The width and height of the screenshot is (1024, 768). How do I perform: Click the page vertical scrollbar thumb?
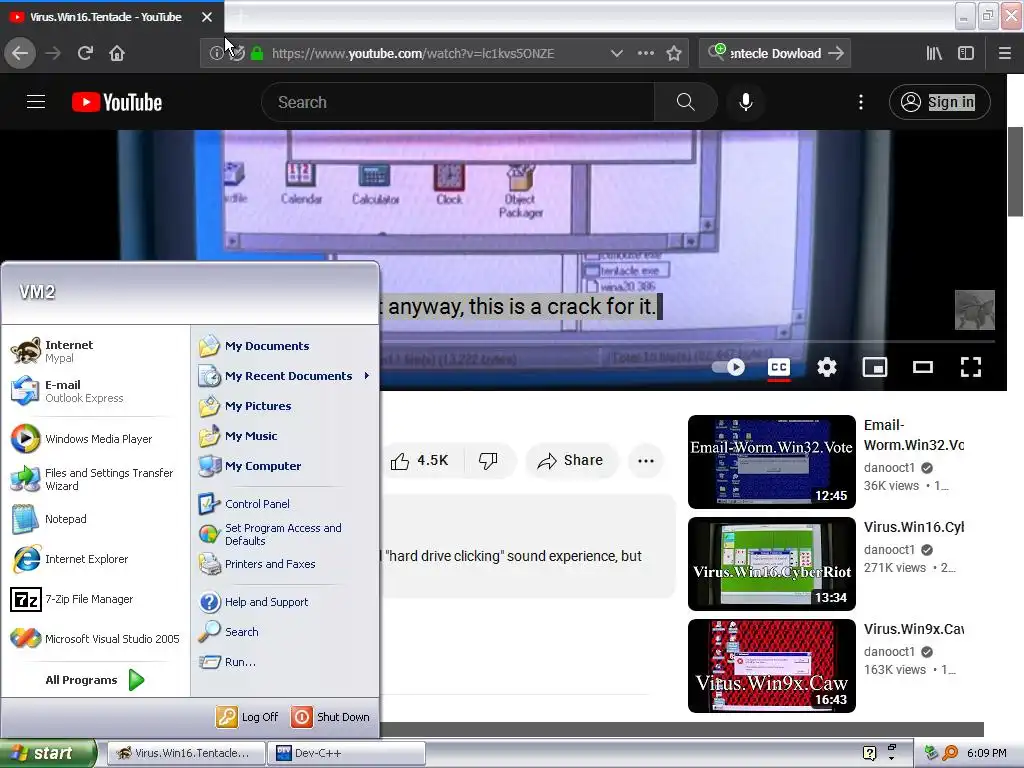(1016, 171)
